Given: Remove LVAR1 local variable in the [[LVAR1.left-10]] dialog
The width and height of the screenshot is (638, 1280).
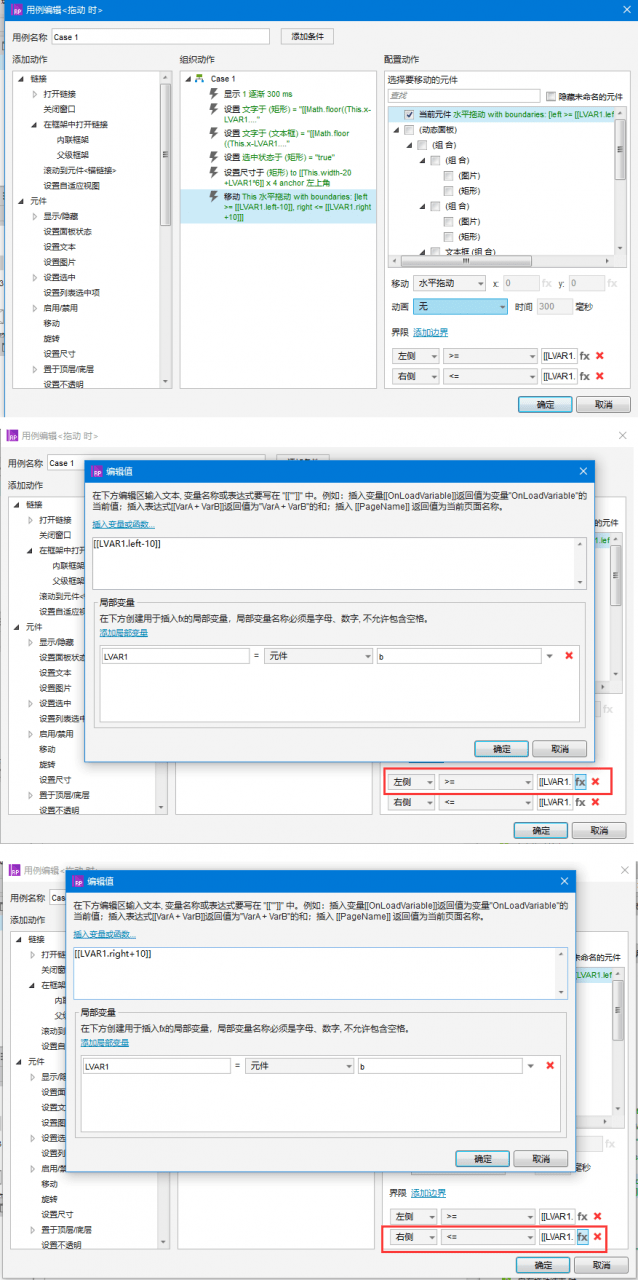Looking at the screenshot, I should (x=568, y=656).
